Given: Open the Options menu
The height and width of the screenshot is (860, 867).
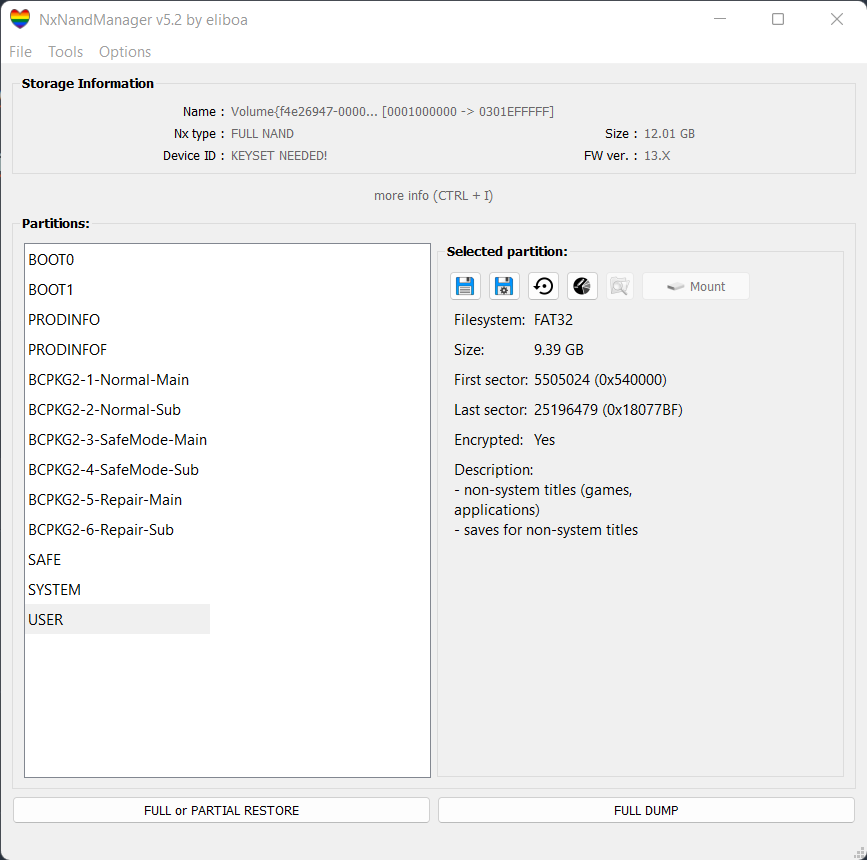Looking at the screenshot, I should [x=125, y=51].
